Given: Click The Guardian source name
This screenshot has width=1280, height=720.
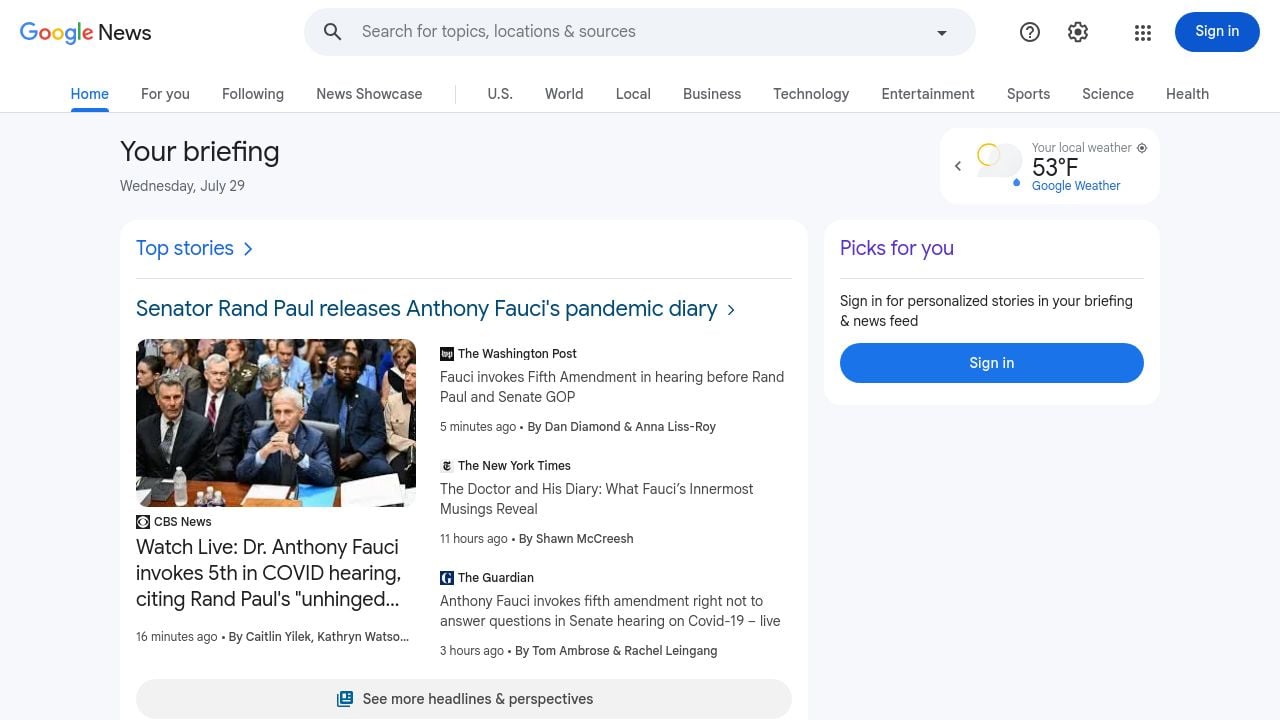Looking at the screenshot, I should pyautogui.click(x=496, y=578).
